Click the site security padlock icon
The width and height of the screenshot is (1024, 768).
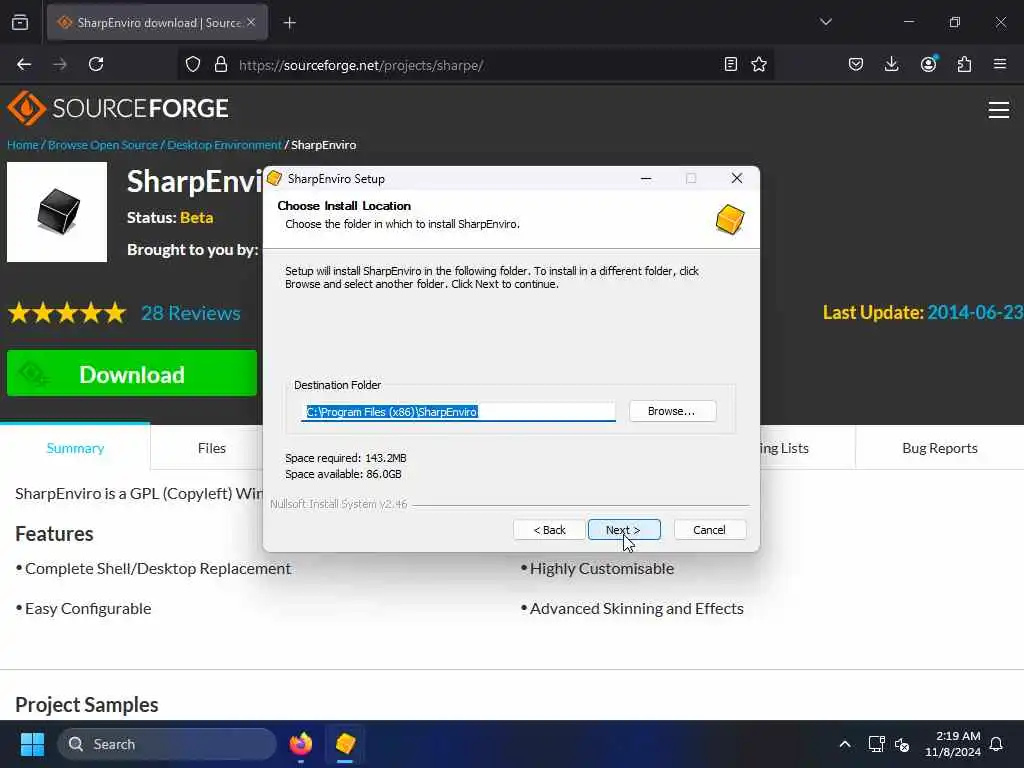coord(221,65)
